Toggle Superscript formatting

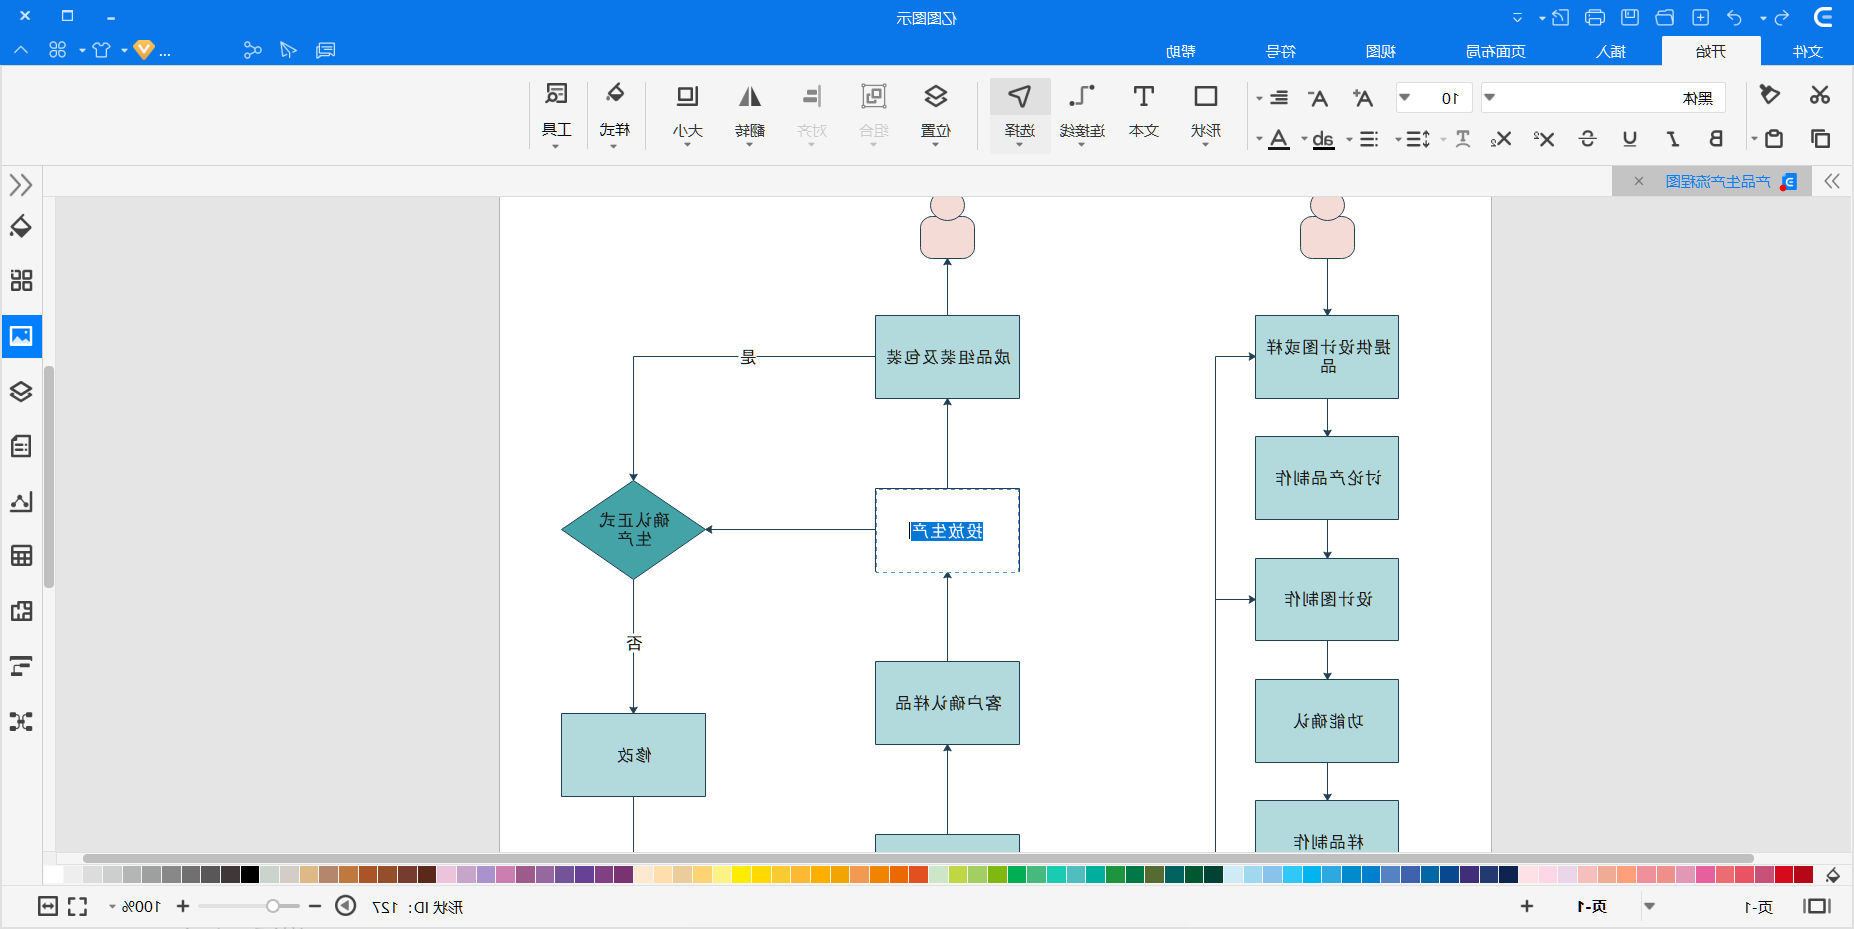click(1544, 139)
